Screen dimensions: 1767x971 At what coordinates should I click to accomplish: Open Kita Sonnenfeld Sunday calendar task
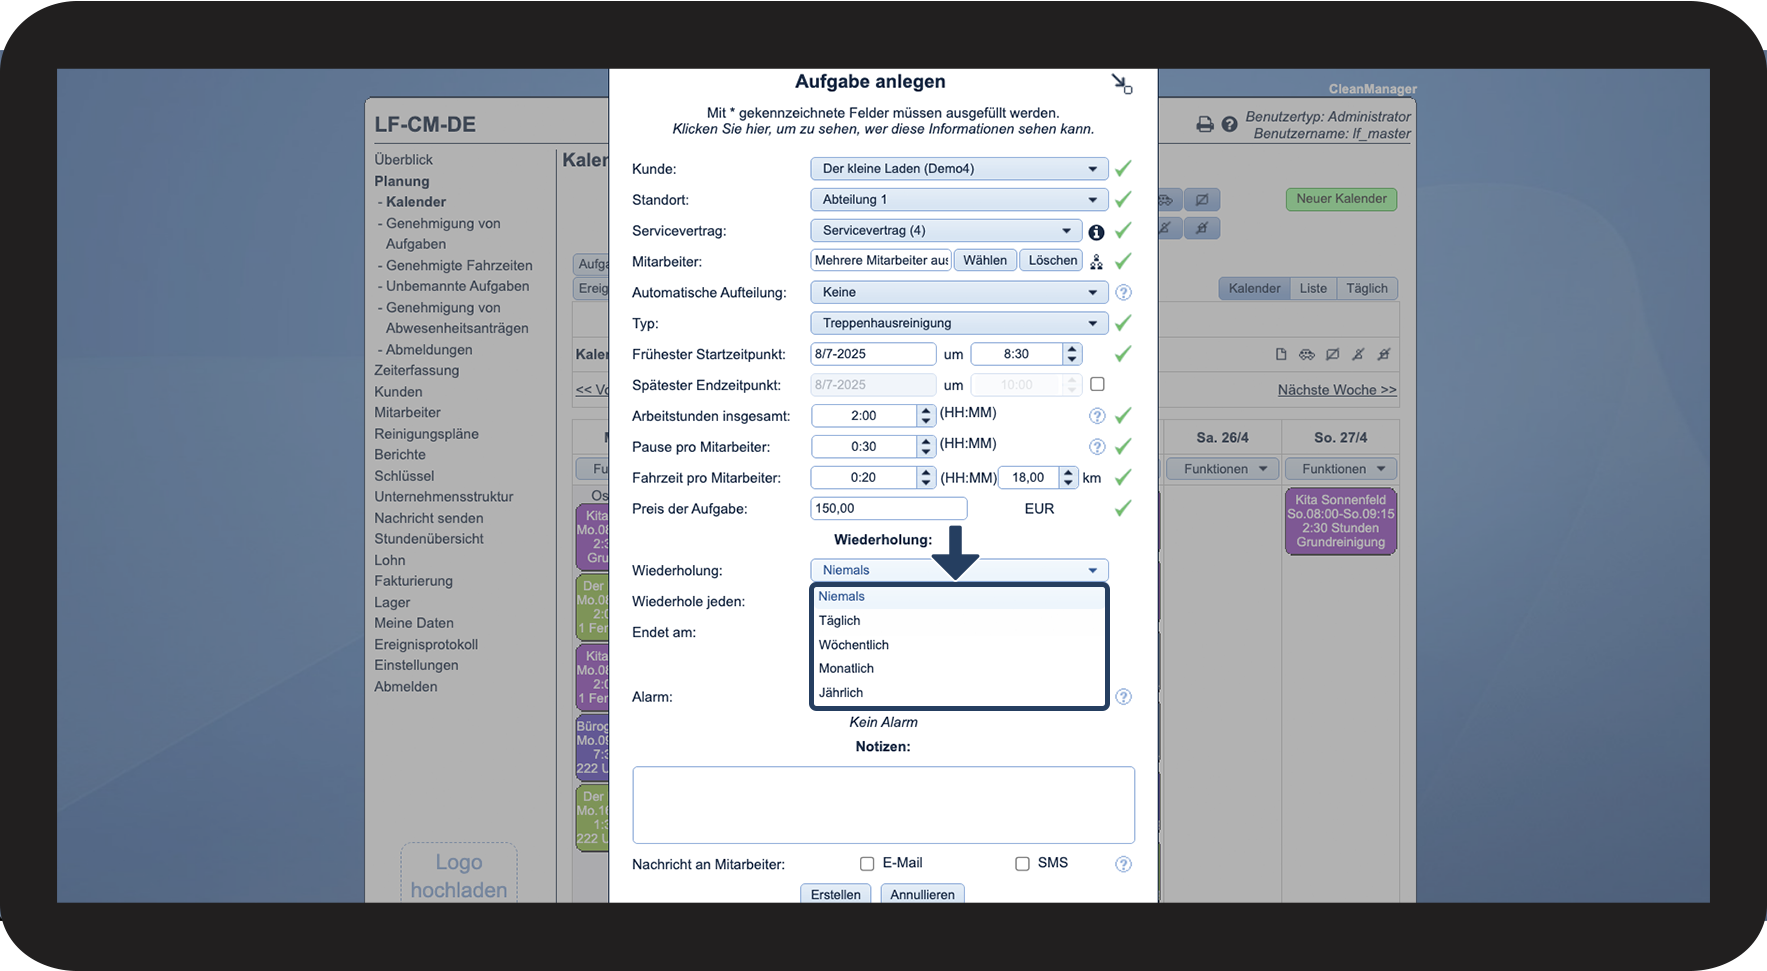[1340, 521]
